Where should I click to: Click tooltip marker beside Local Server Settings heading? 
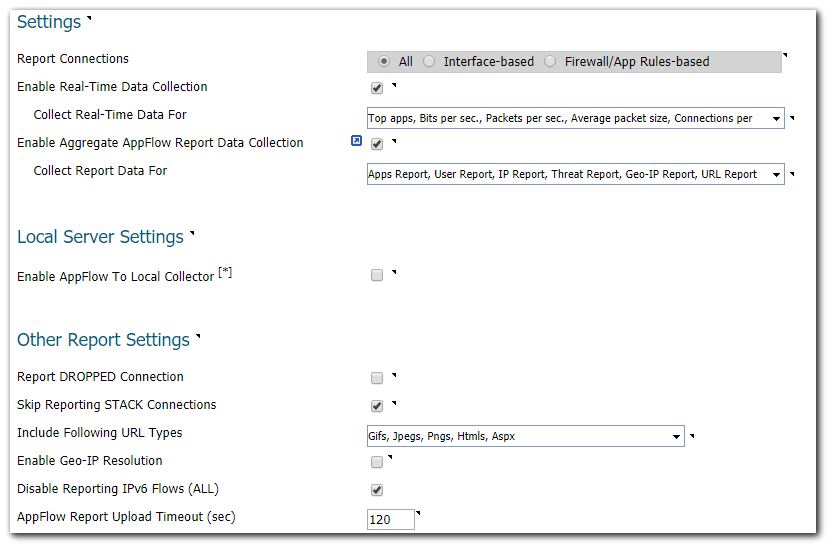click(x=192, y=233)
